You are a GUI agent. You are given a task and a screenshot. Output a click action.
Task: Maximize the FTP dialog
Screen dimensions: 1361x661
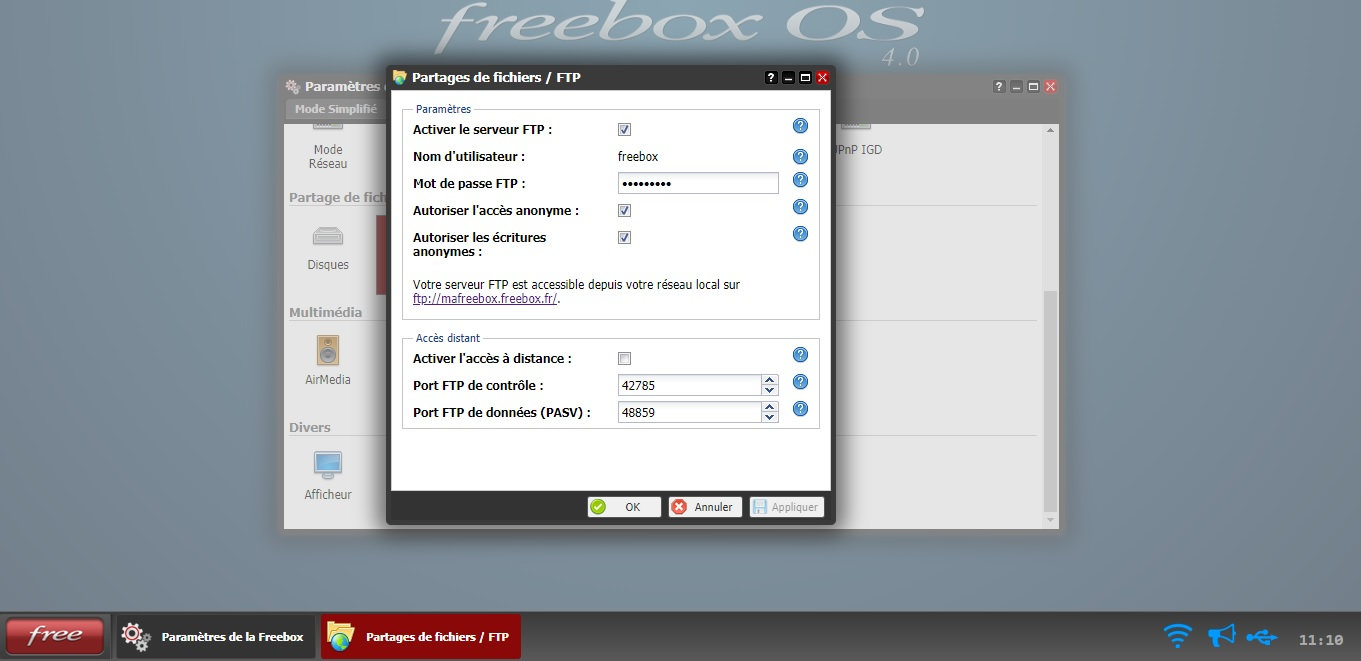[805, 77]
